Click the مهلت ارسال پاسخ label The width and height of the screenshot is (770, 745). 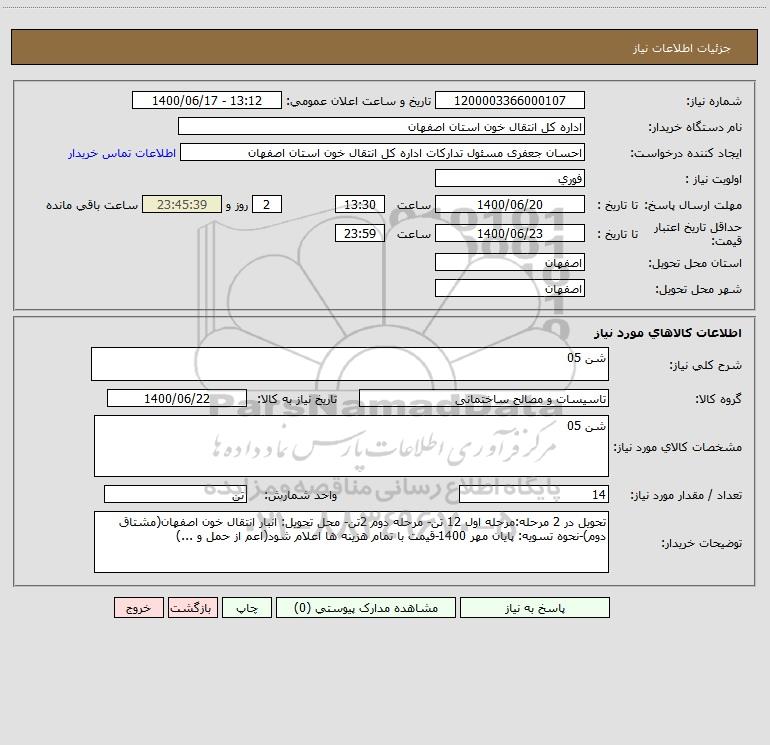point(693,205)
